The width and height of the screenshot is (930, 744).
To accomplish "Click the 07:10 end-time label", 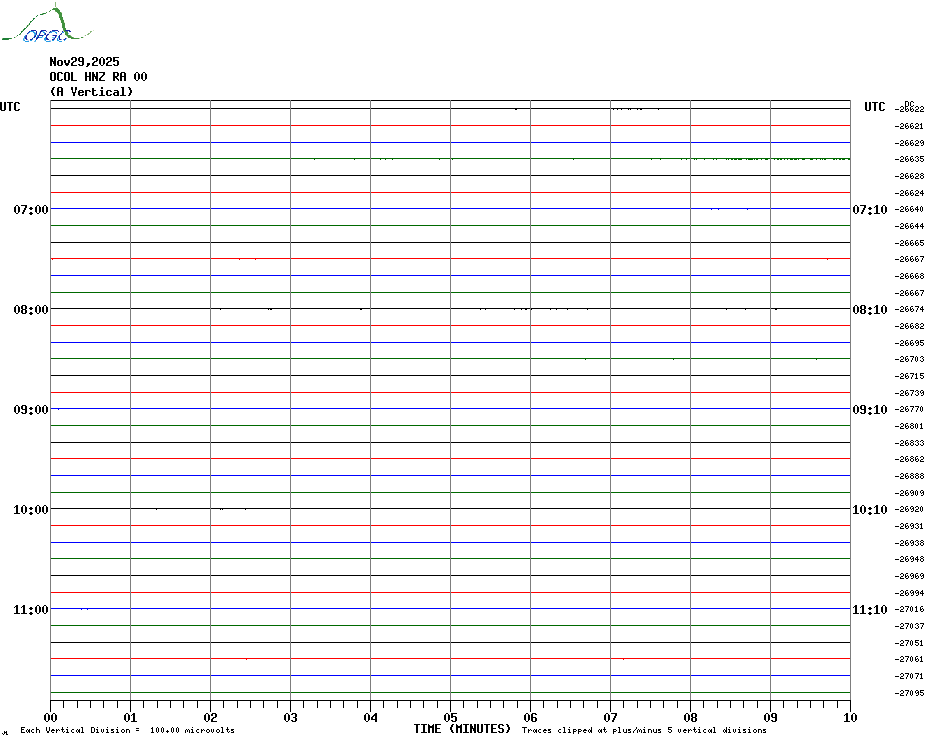I will 870,209.
